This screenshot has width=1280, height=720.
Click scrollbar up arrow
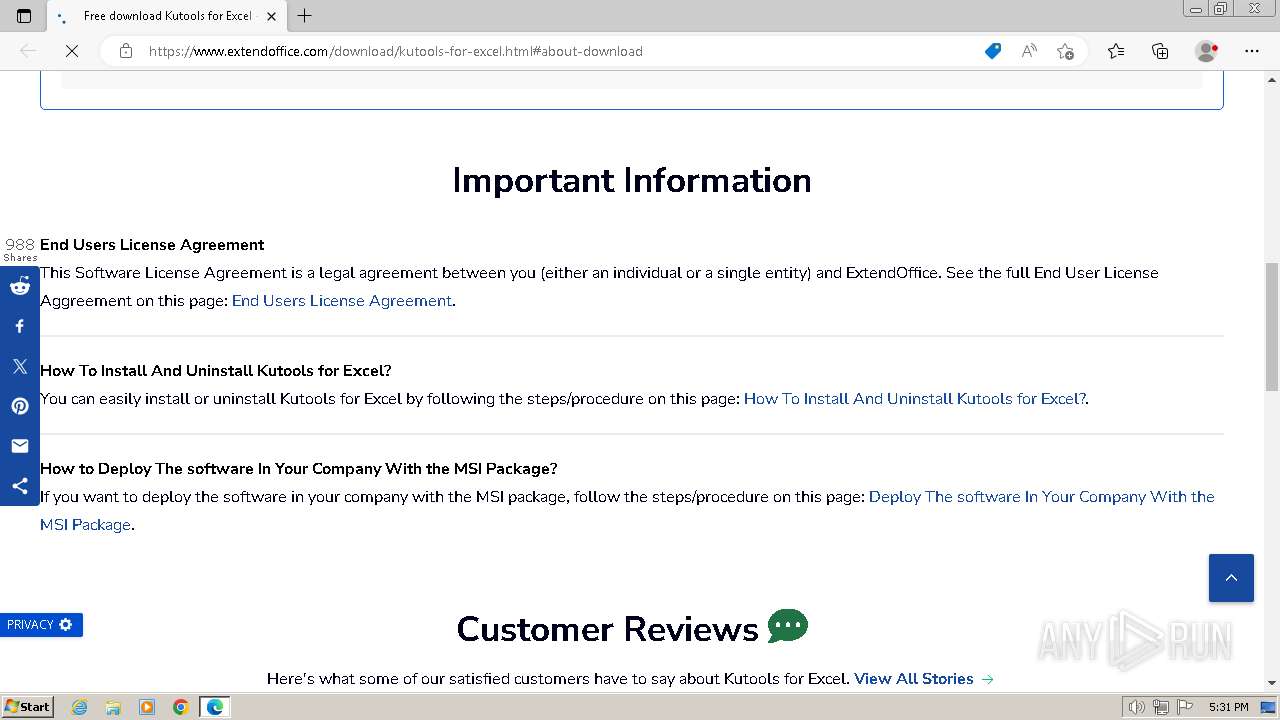[1272, 78]
